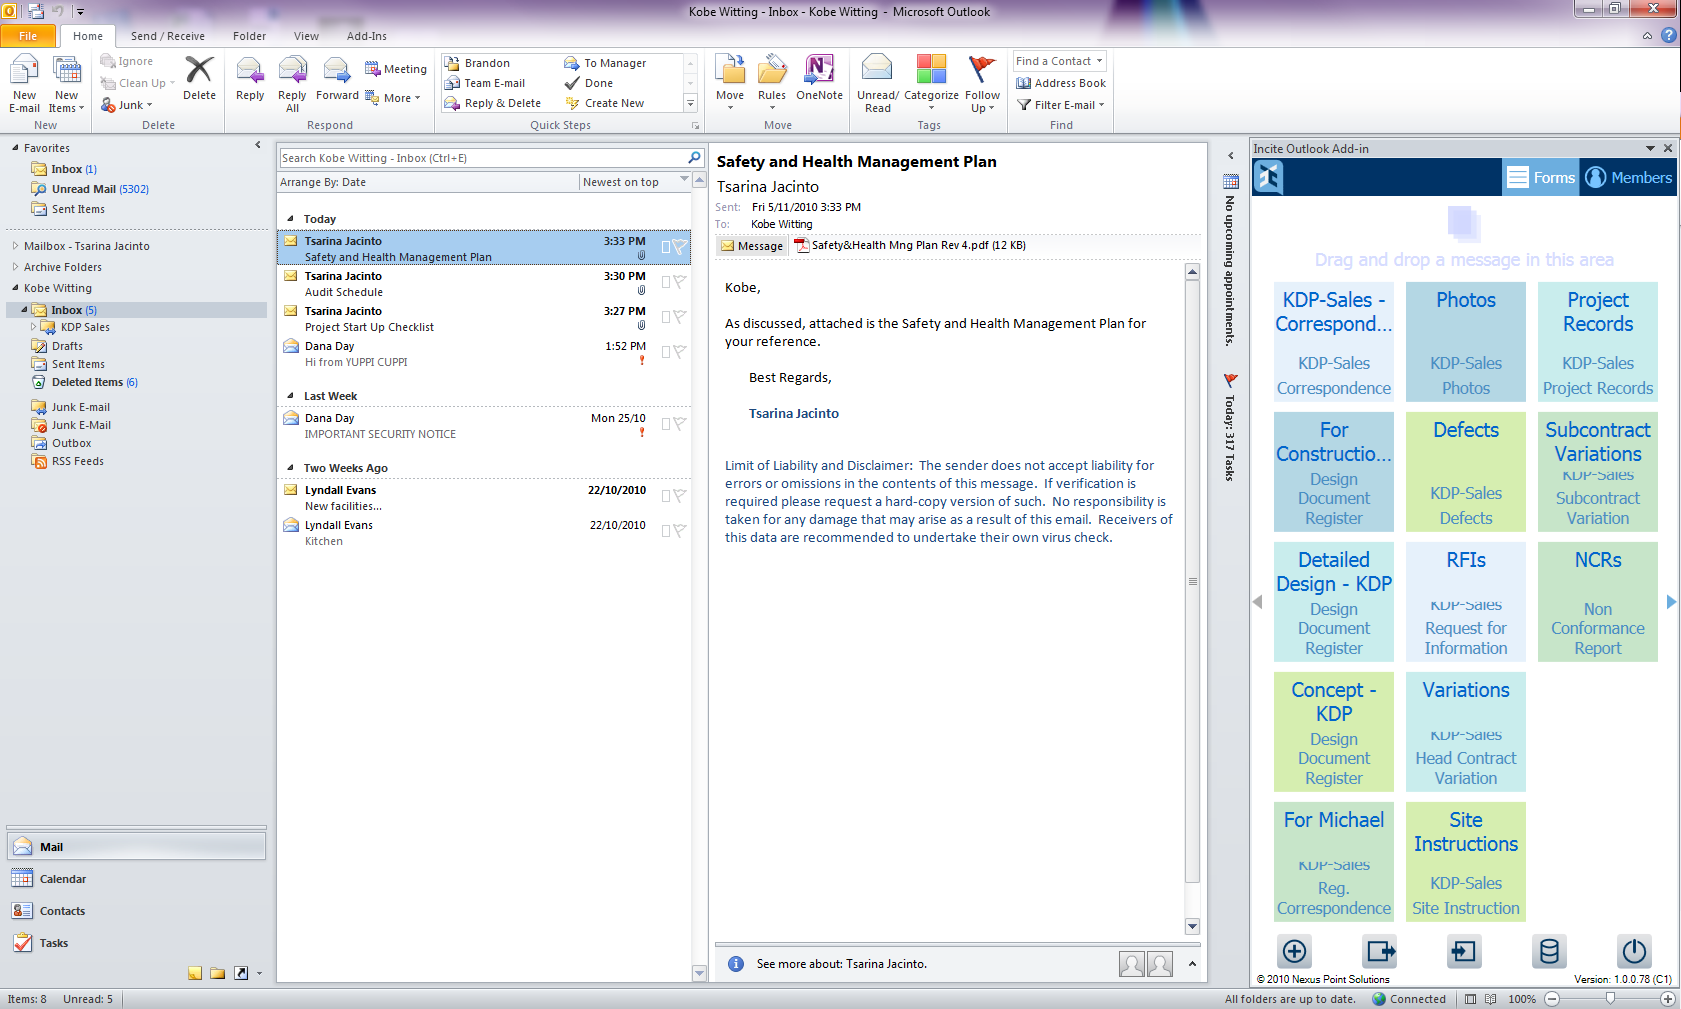
Task: Collapse the Today email group
Action: [291, 219]
